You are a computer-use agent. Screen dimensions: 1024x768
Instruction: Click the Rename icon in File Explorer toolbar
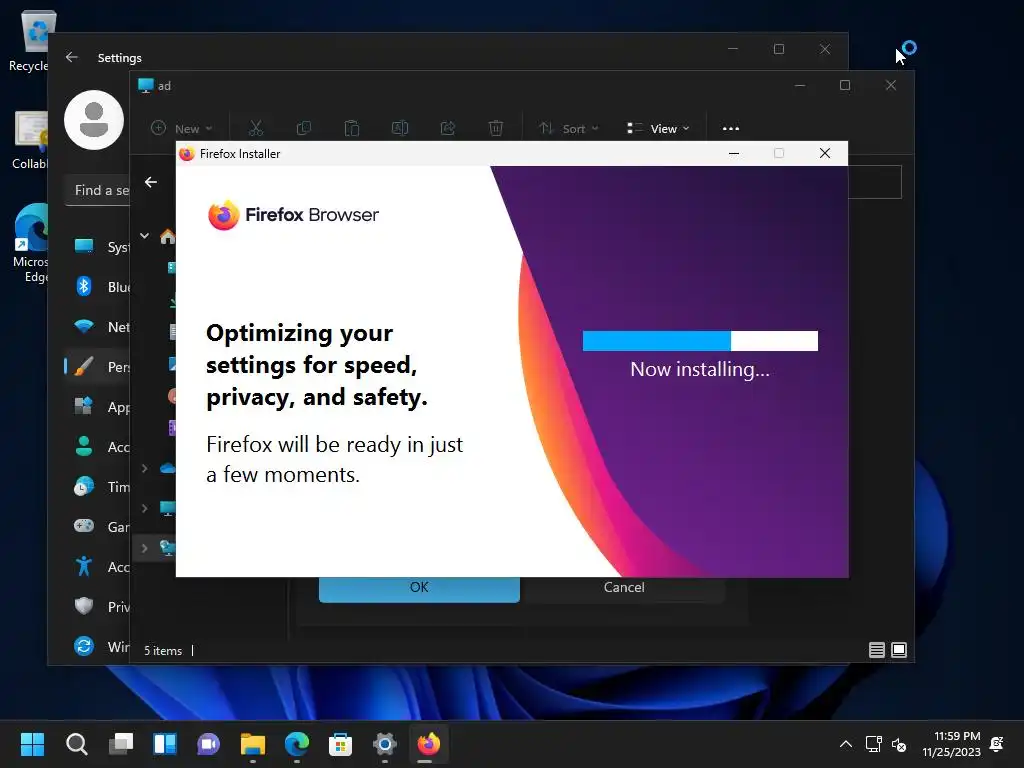pyautogui.click(x=400, y=128)
